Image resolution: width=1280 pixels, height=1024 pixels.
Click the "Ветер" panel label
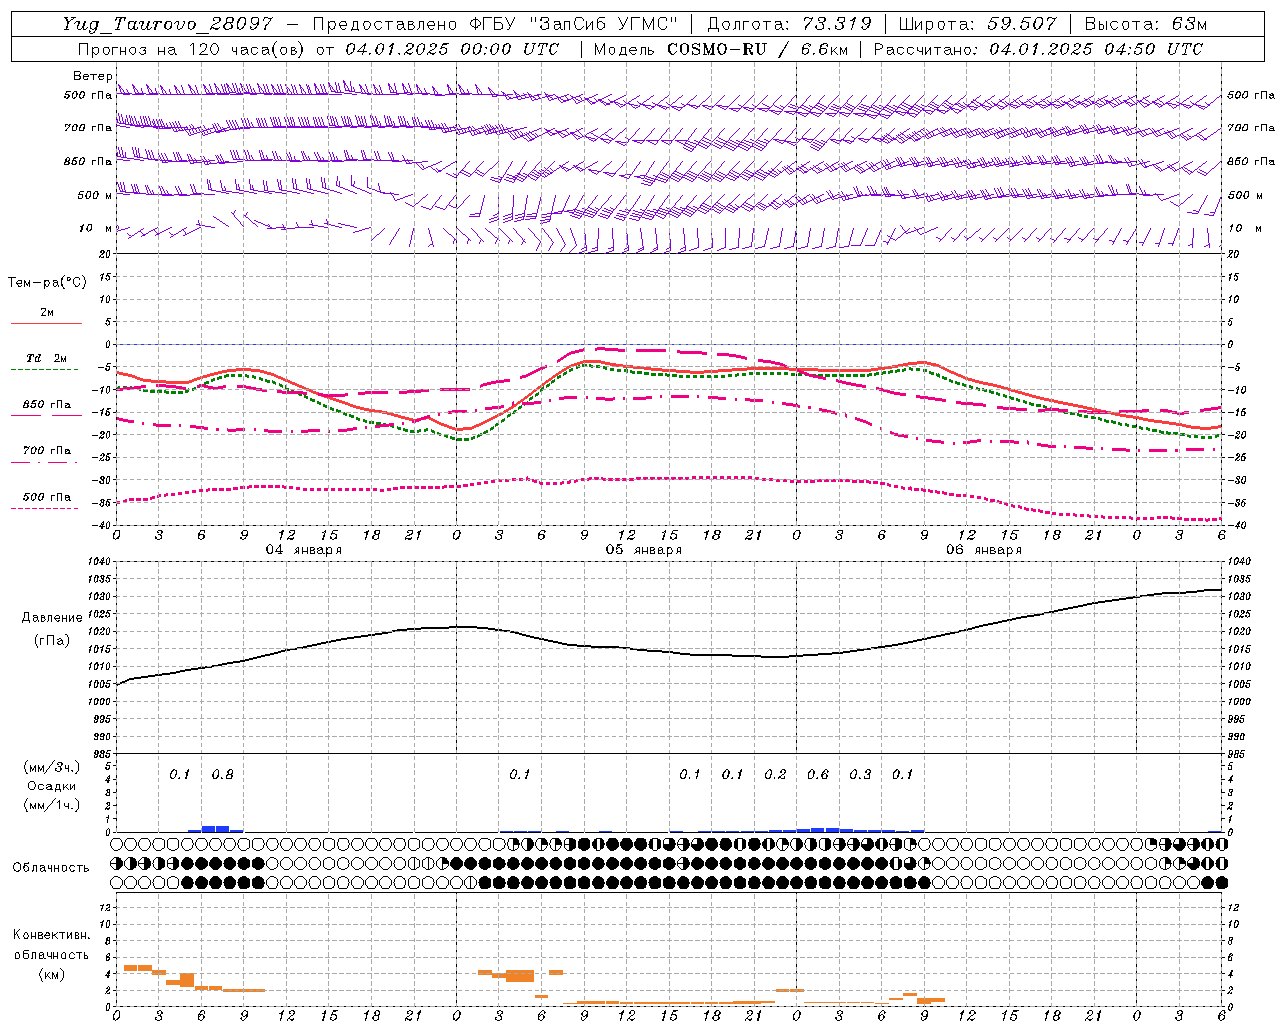[x=93, y=76]
